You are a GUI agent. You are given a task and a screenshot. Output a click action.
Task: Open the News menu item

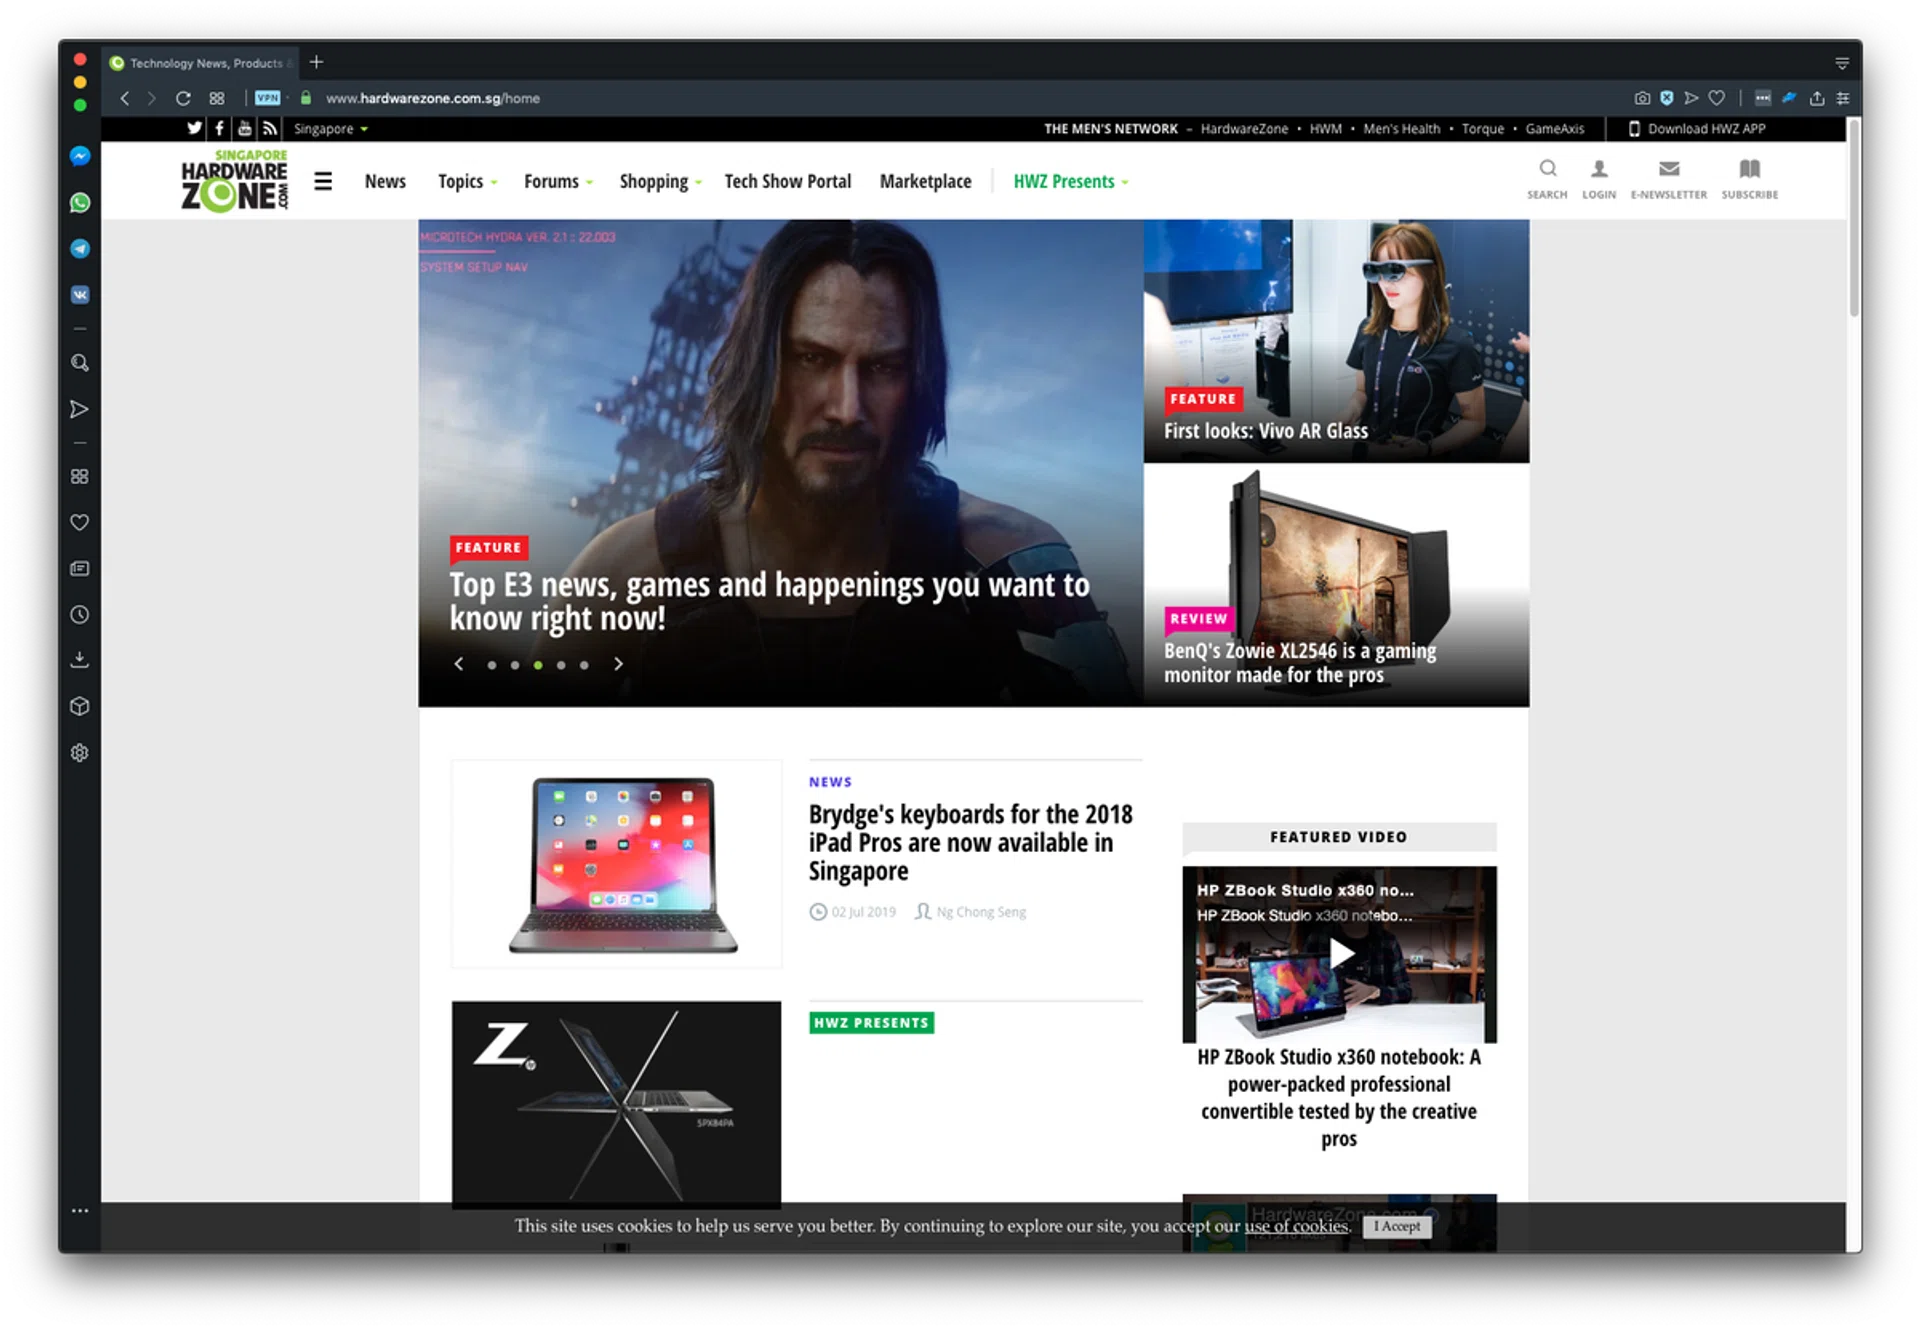click(385, 182)
